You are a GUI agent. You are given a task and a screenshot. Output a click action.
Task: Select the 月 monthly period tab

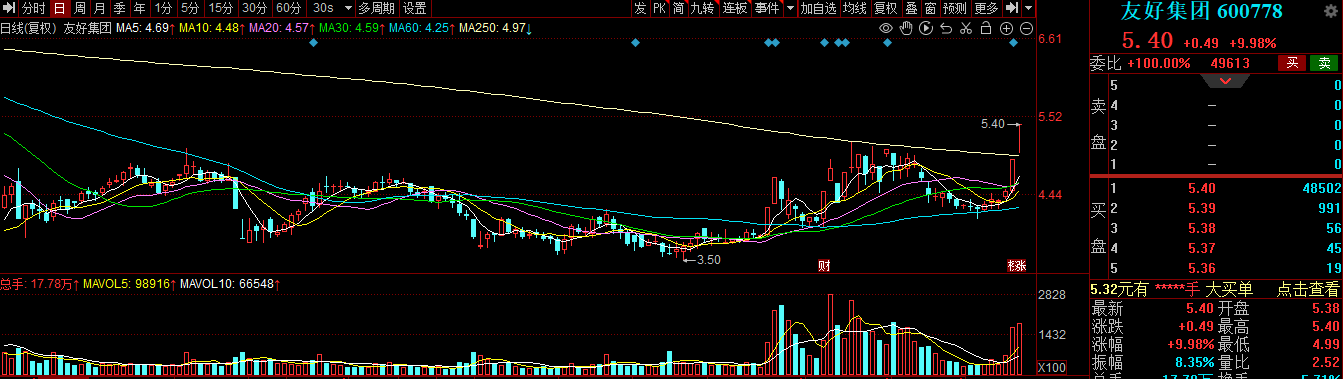(x=100, y=8)
